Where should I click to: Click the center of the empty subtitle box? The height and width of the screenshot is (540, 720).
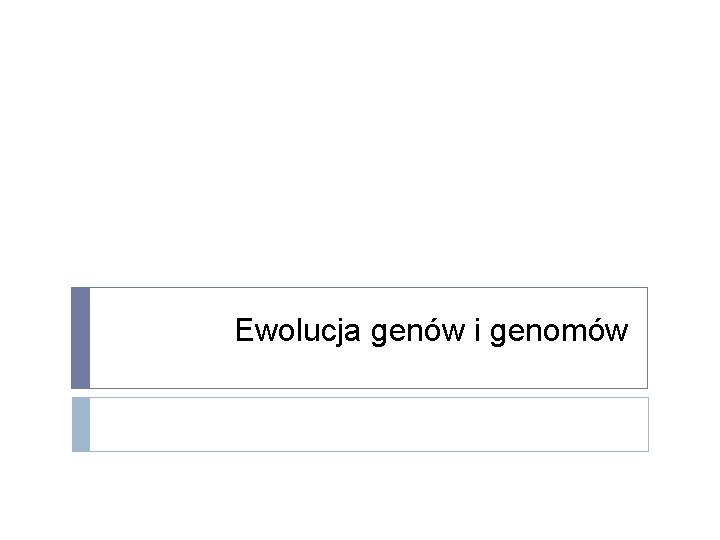[x=368, y=424]
